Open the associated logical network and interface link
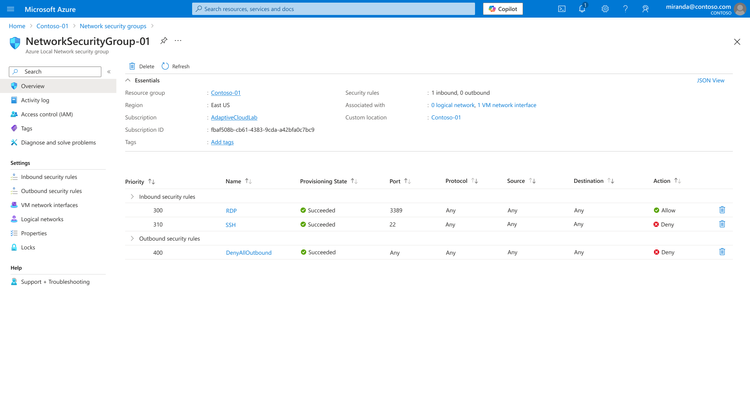The image size is (750, 408). tap(483, 105)
